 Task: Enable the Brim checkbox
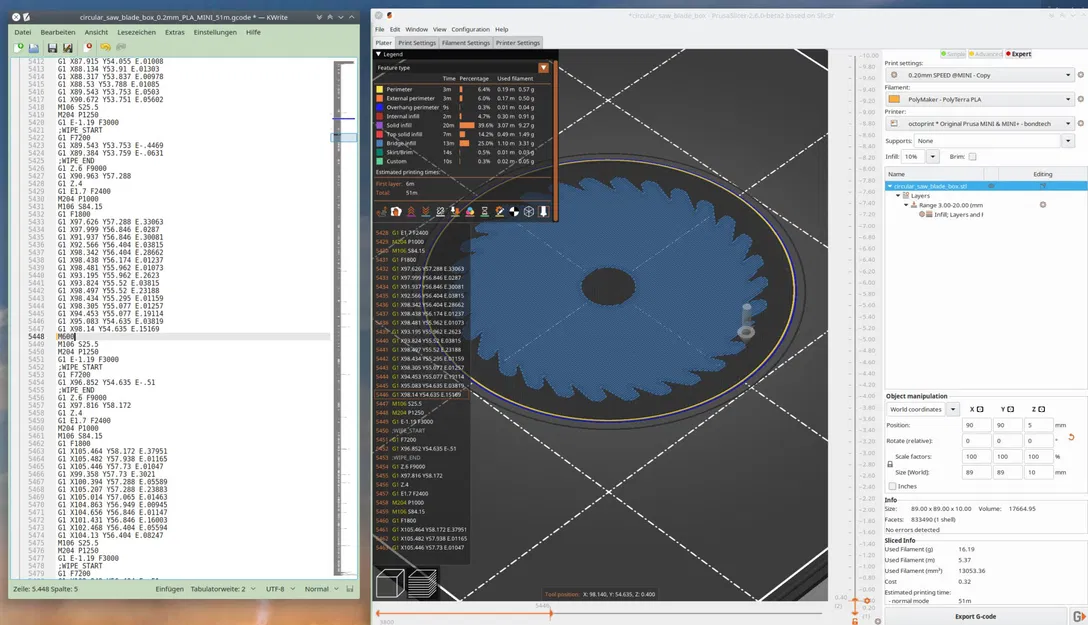(x=972, y=157)
